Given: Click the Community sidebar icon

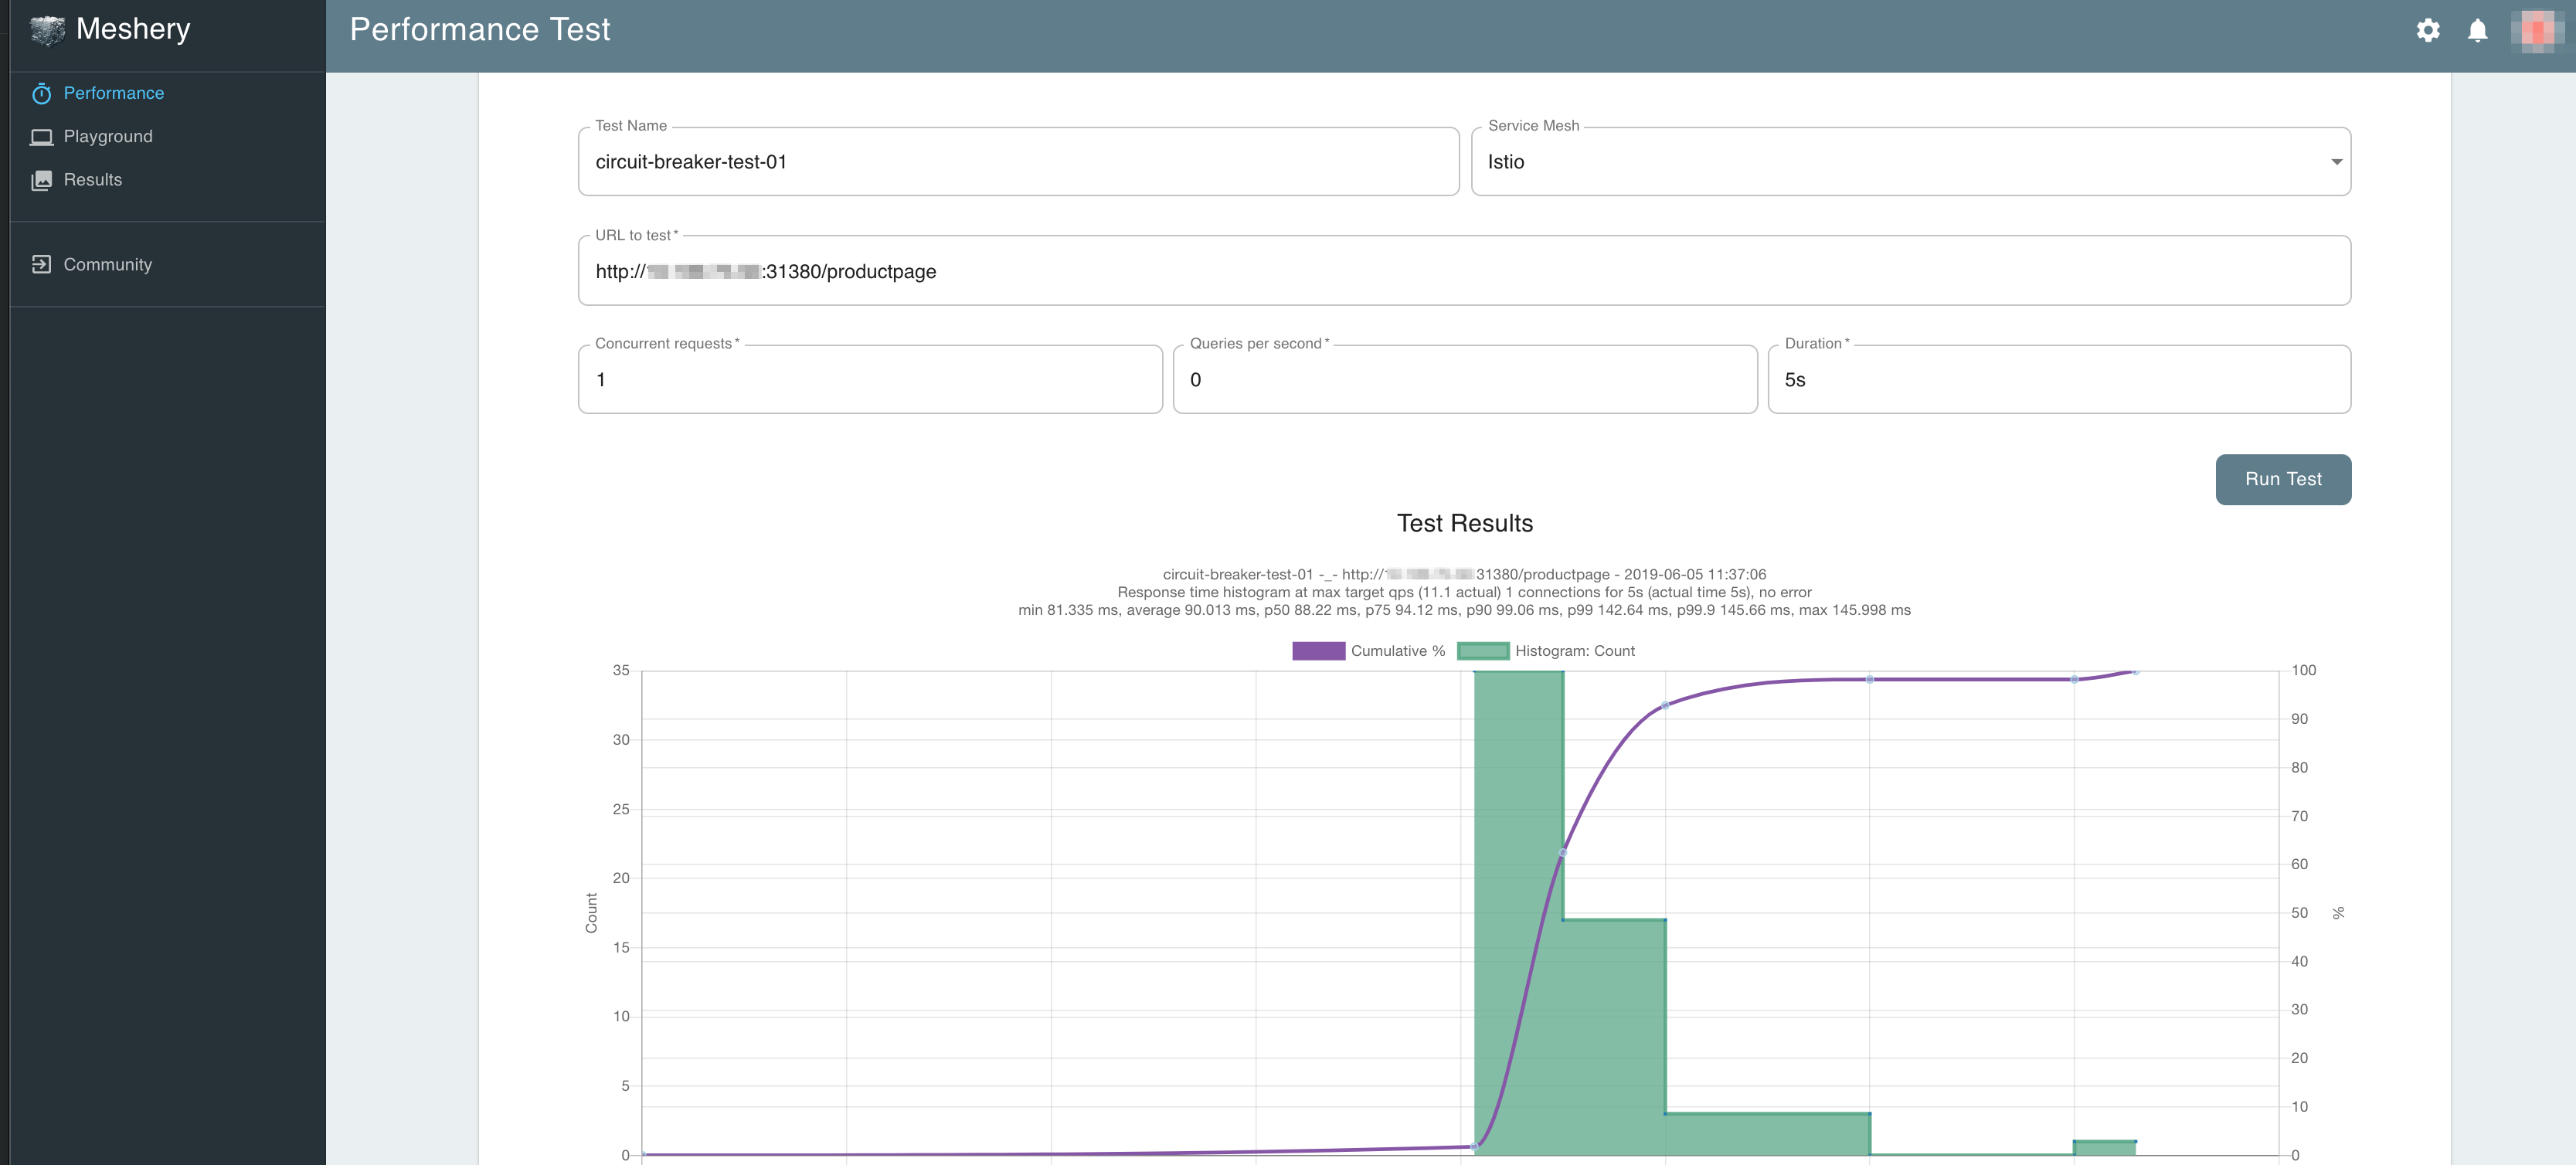Looking at the screenshot, I should (41, 264).
